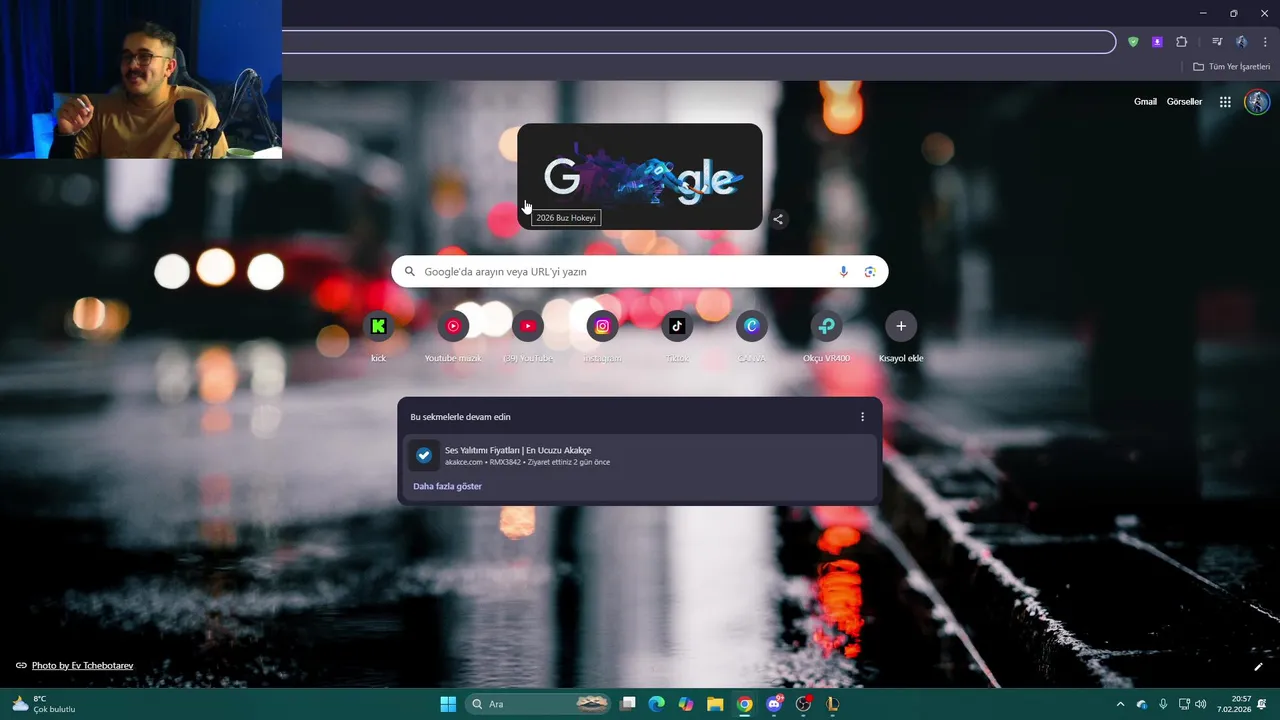Focus the Google search box
Screen dimensions: 1280x720
point(640,272)
